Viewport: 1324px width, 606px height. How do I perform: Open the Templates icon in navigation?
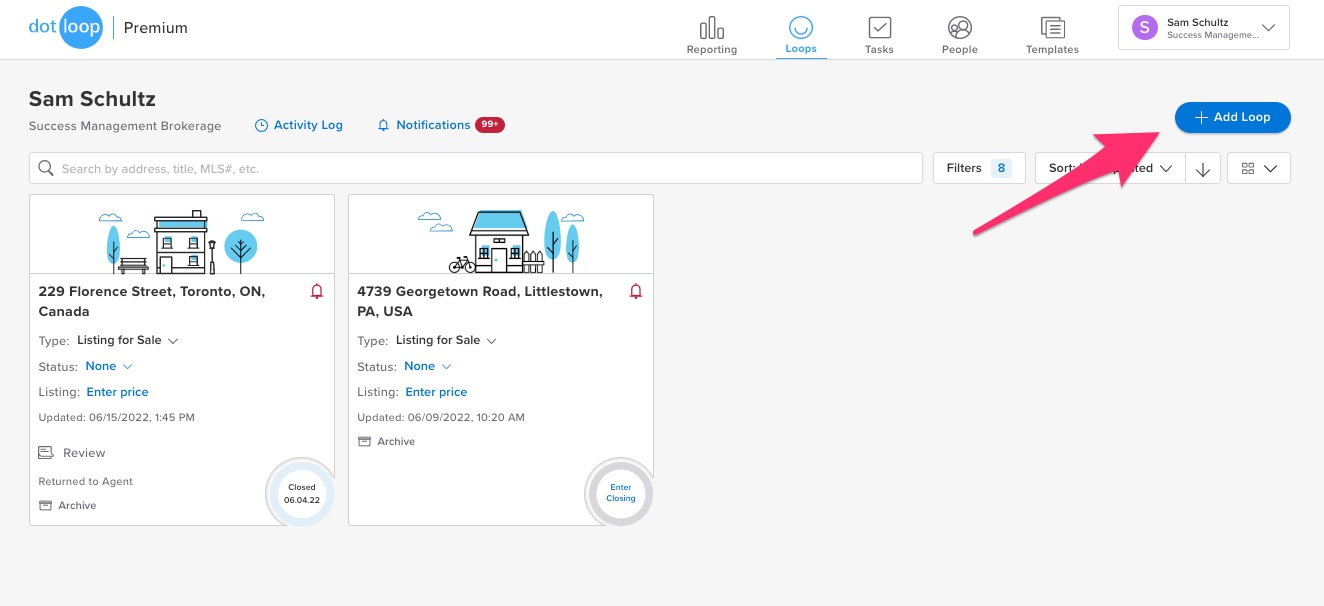pyautogui.click(x=1052, y=28)
